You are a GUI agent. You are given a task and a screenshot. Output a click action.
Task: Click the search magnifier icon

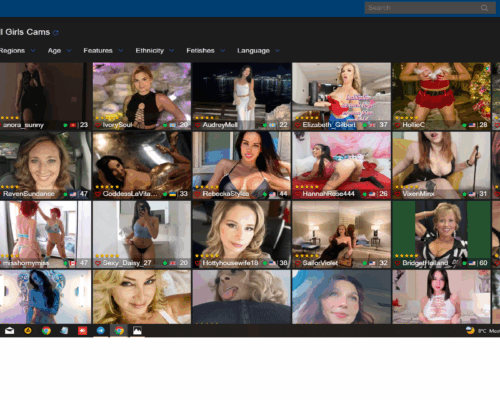pos(484,8)
